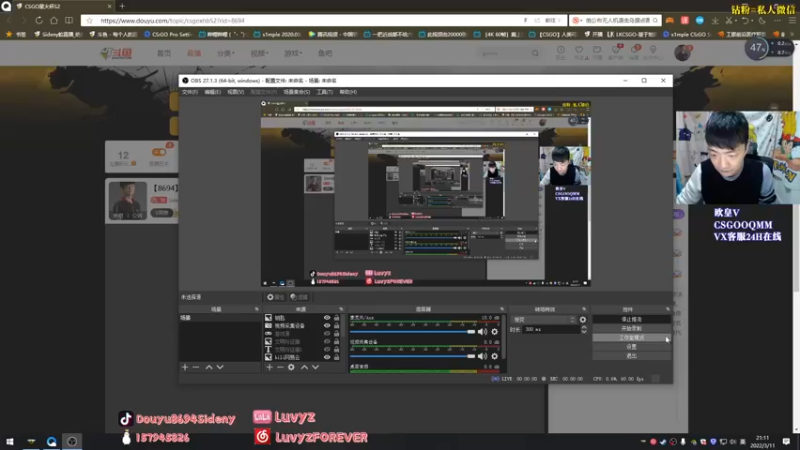
Task: Toggle visibility eye of the game capture source
Action: tap(327, 334)
